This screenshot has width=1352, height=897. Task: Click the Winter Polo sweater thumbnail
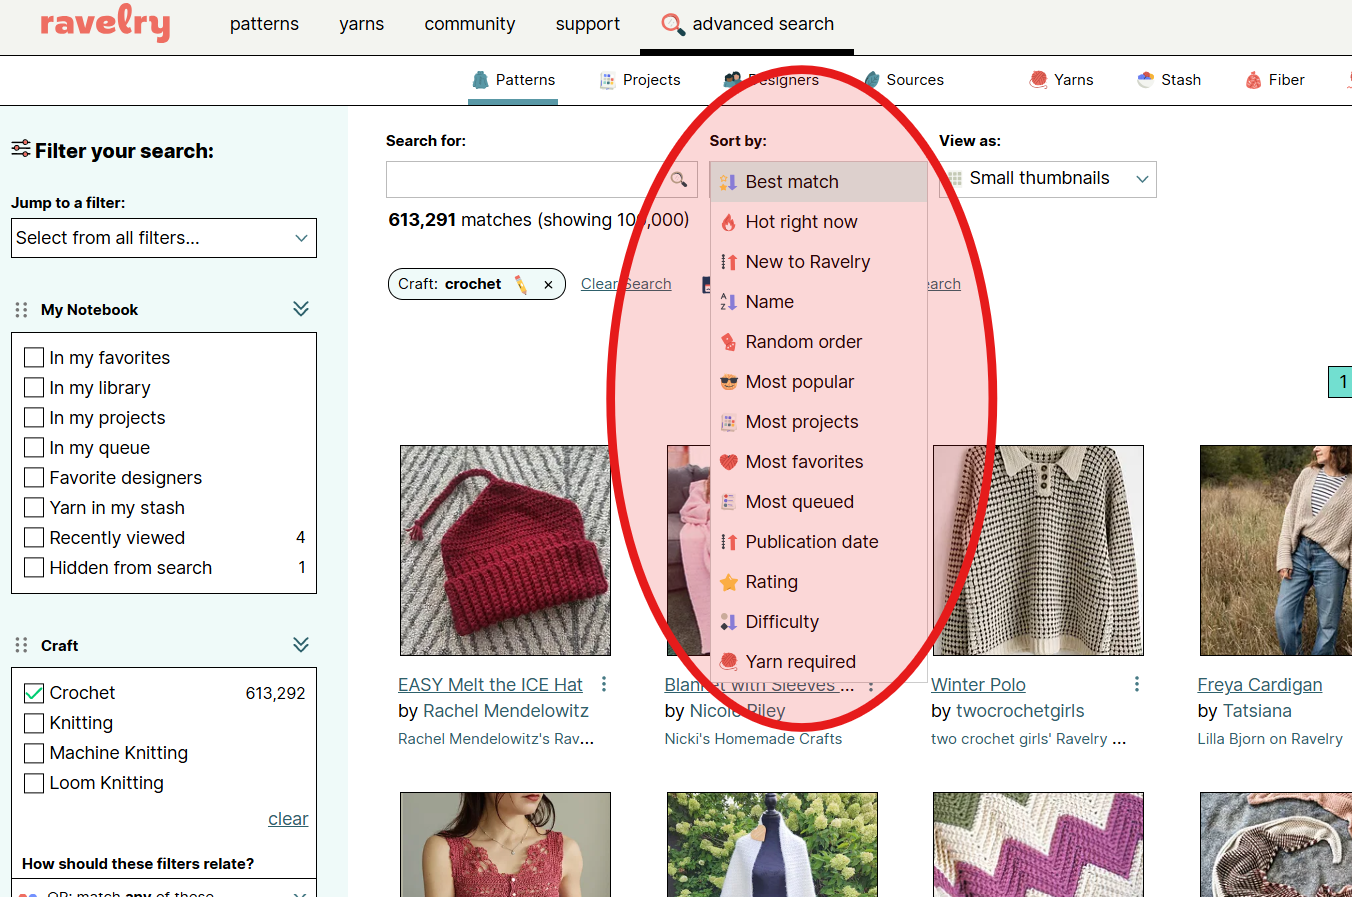[x=1037, y=550]
